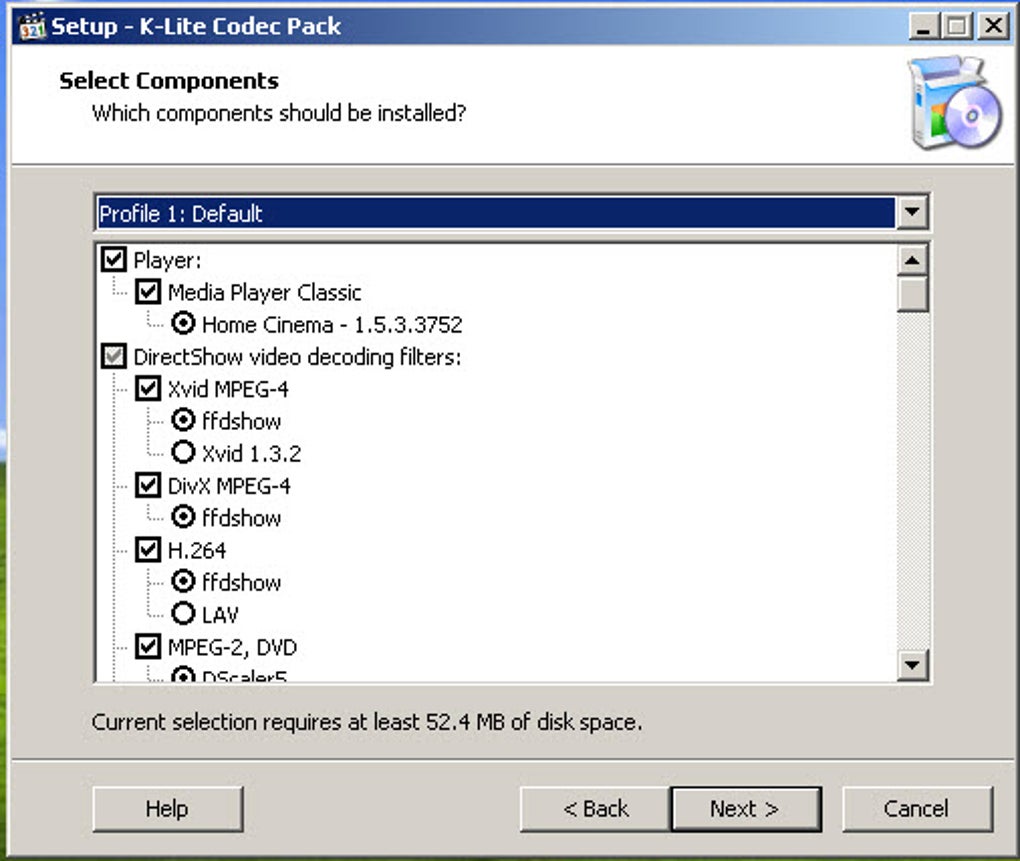
Task: Open Help for the setup
Action: click(x=168, y=809)
